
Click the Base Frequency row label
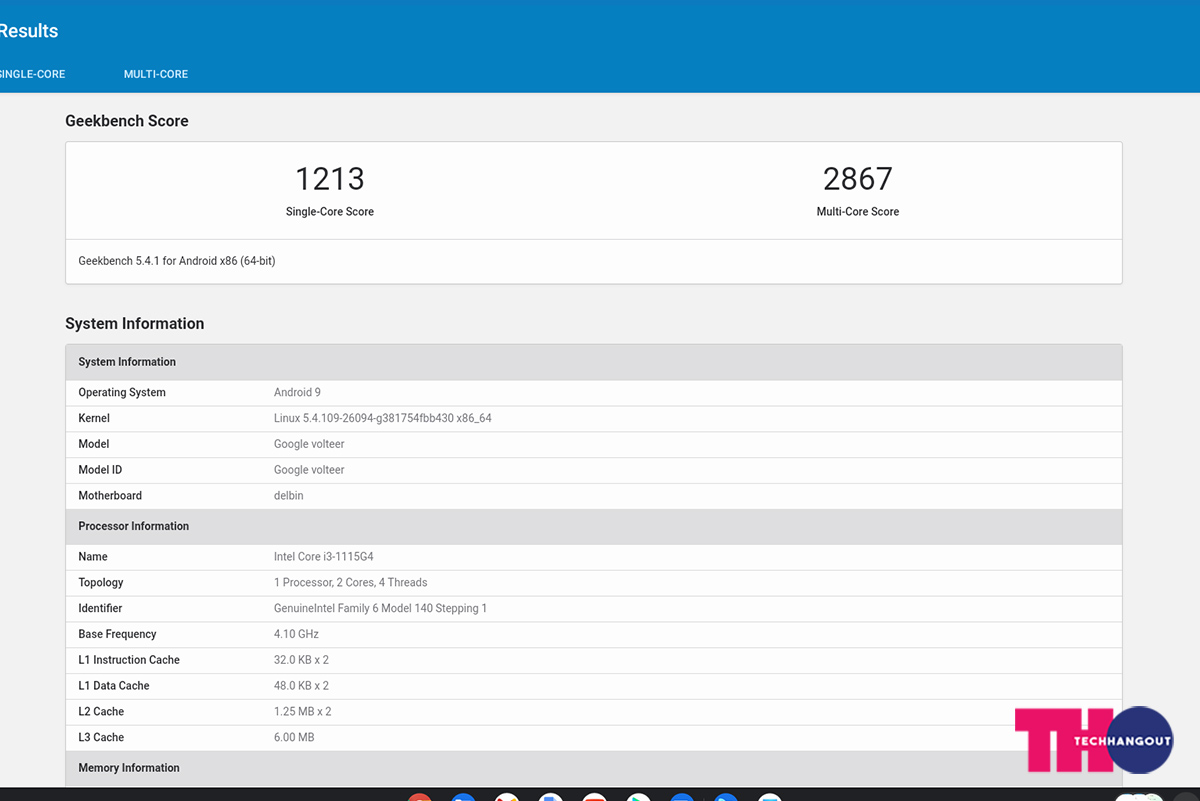pos(117,634)
